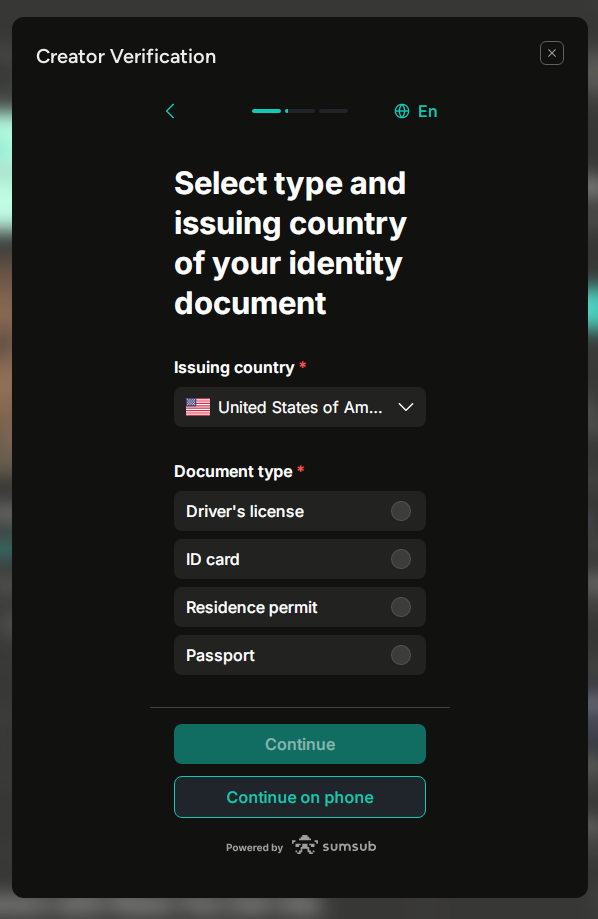Click the United States flag icon
Screen dimensions: 598x919
coord(198,407)
